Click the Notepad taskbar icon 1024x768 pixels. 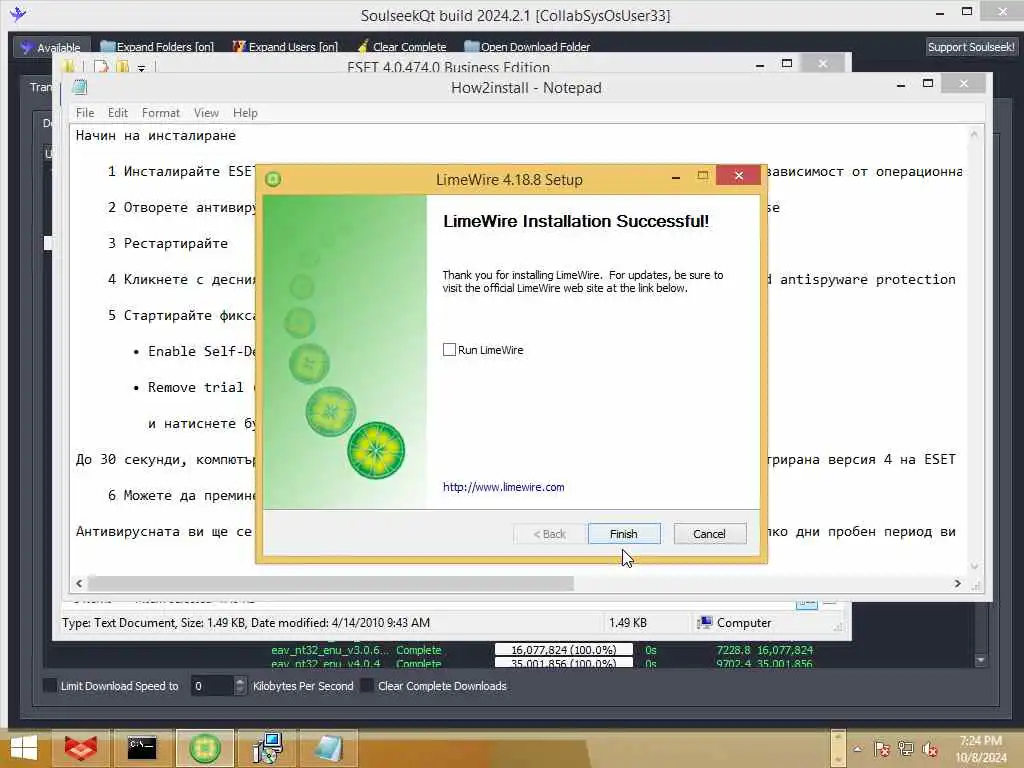328,748
